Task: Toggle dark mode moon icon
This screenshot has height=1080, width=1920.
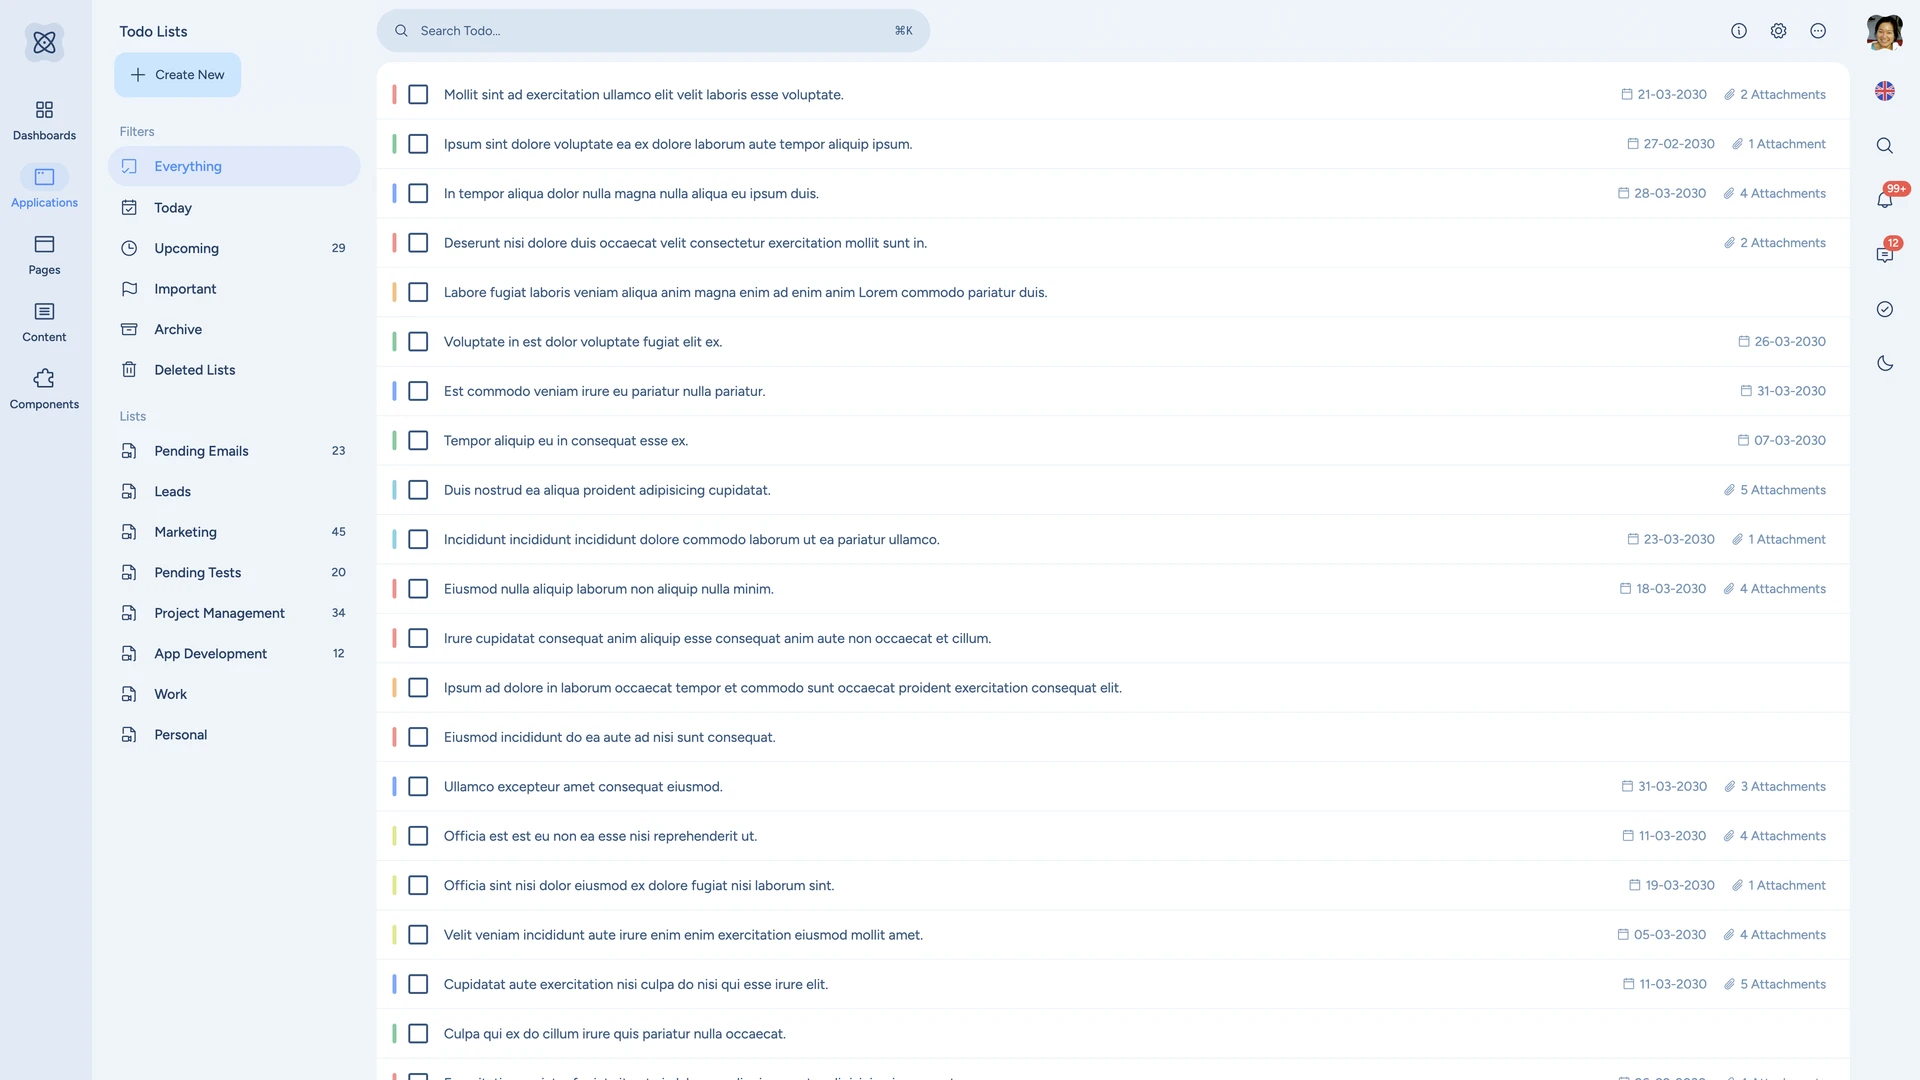Action: point(1884,363)
